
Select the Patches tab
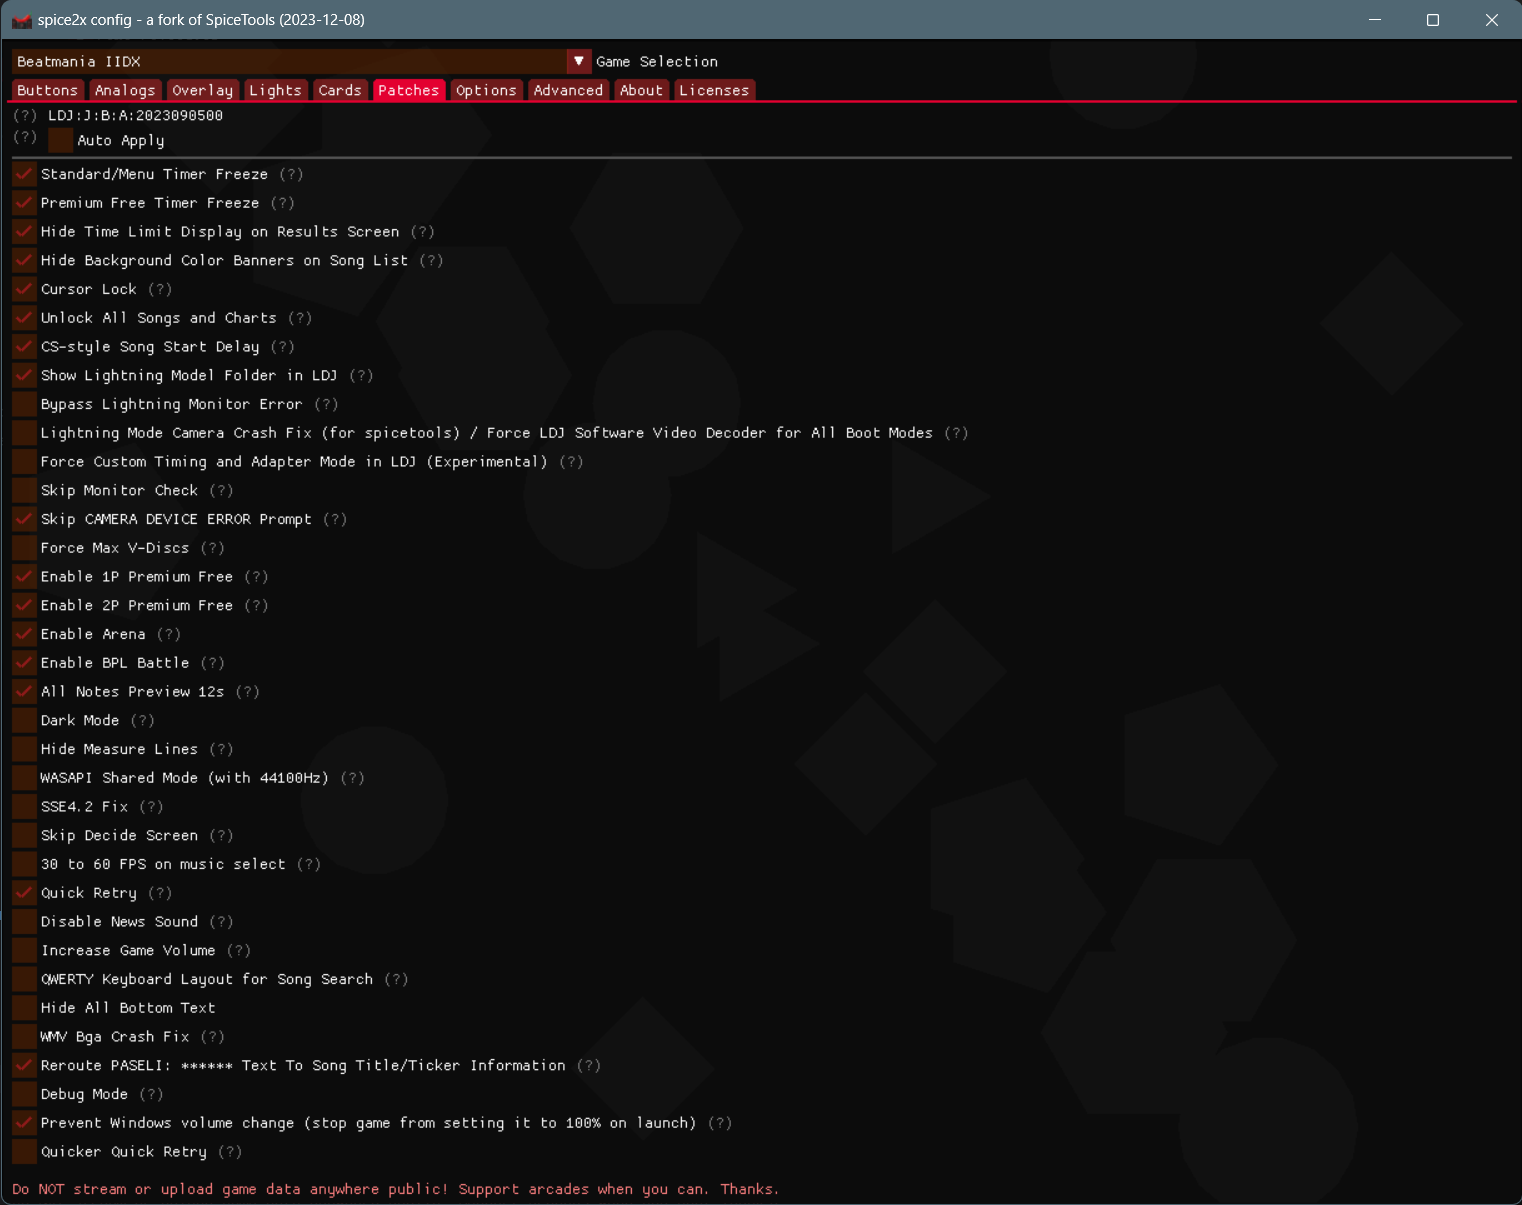[408, 90]
